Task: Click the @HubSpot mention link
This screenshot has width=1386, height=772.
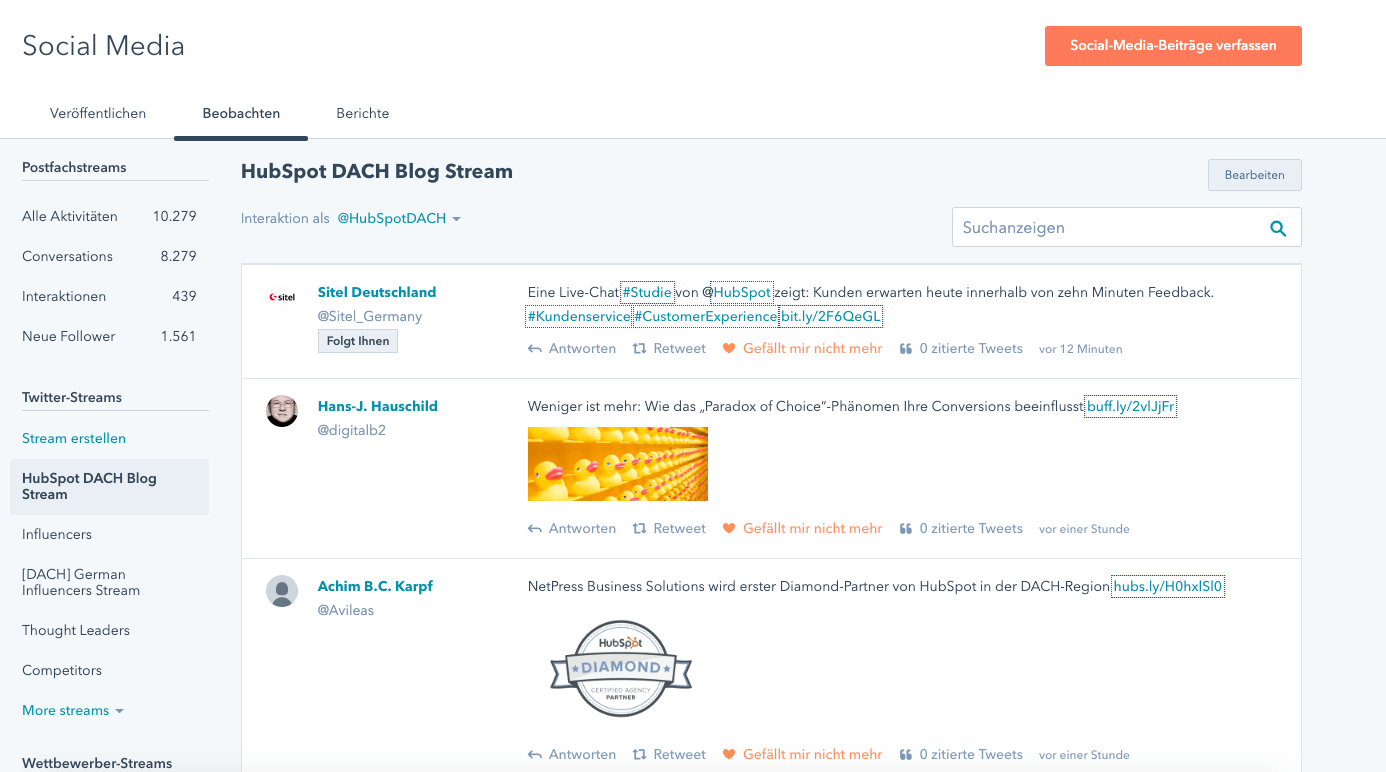Action: point(742,293)
